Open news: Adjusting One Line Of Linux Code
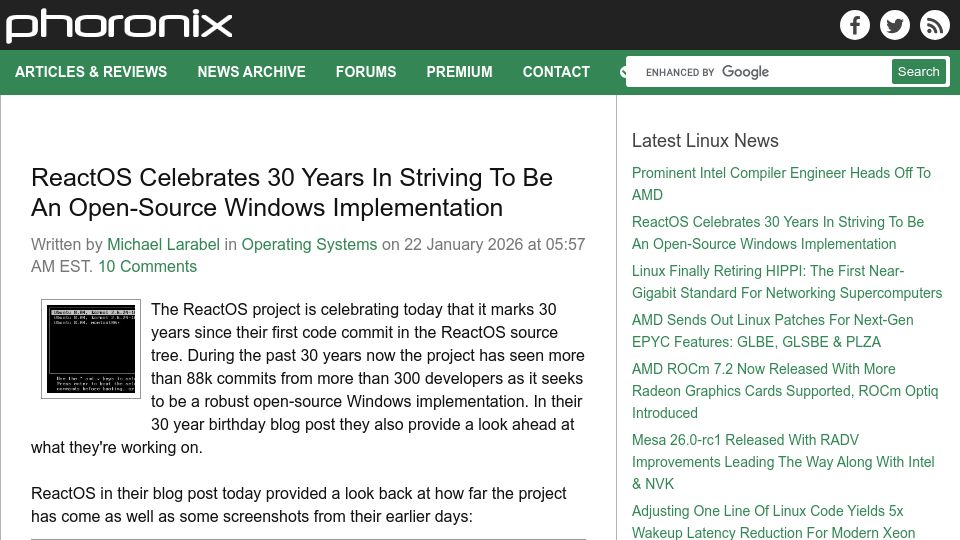Screen dimensions: 960x540 [x=774, y=521]
